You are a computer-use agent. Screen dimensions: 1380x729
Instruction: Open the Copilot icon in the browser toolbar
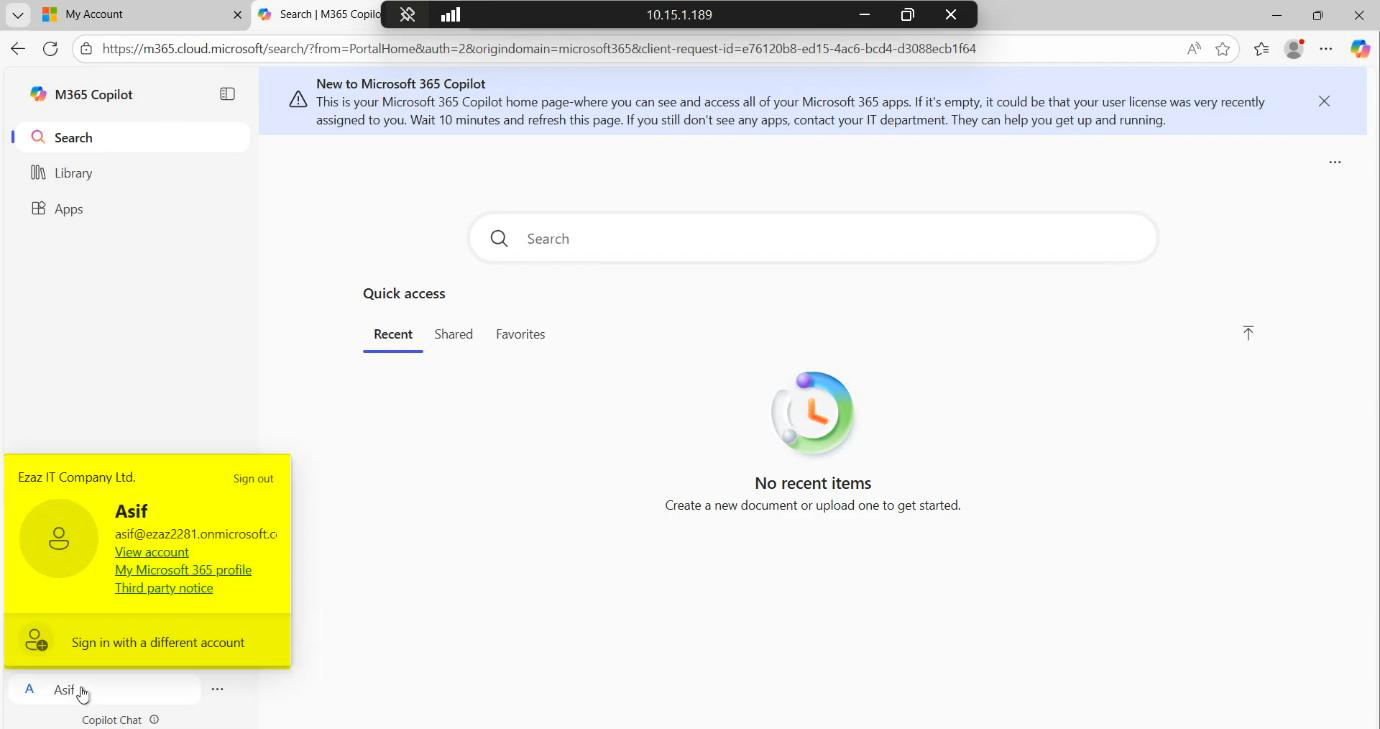pyautogui.click(x=1360, y=48)
